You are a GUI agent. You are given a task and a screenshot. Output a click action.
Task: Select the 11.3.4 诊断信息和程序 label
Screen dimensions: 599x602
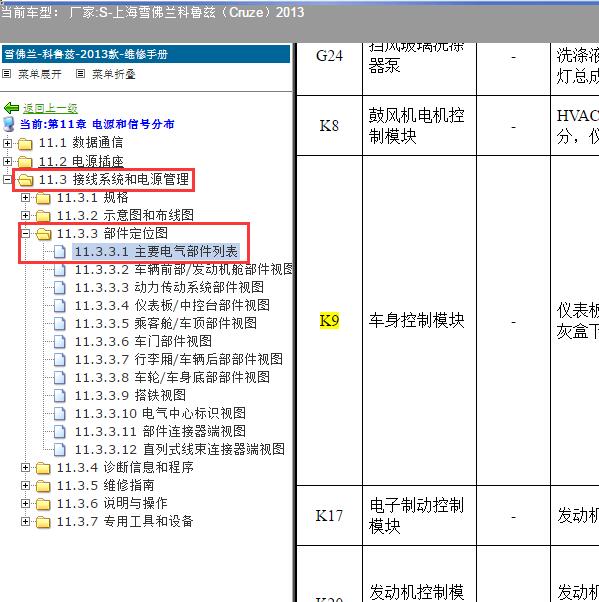[x=125, y=467]
